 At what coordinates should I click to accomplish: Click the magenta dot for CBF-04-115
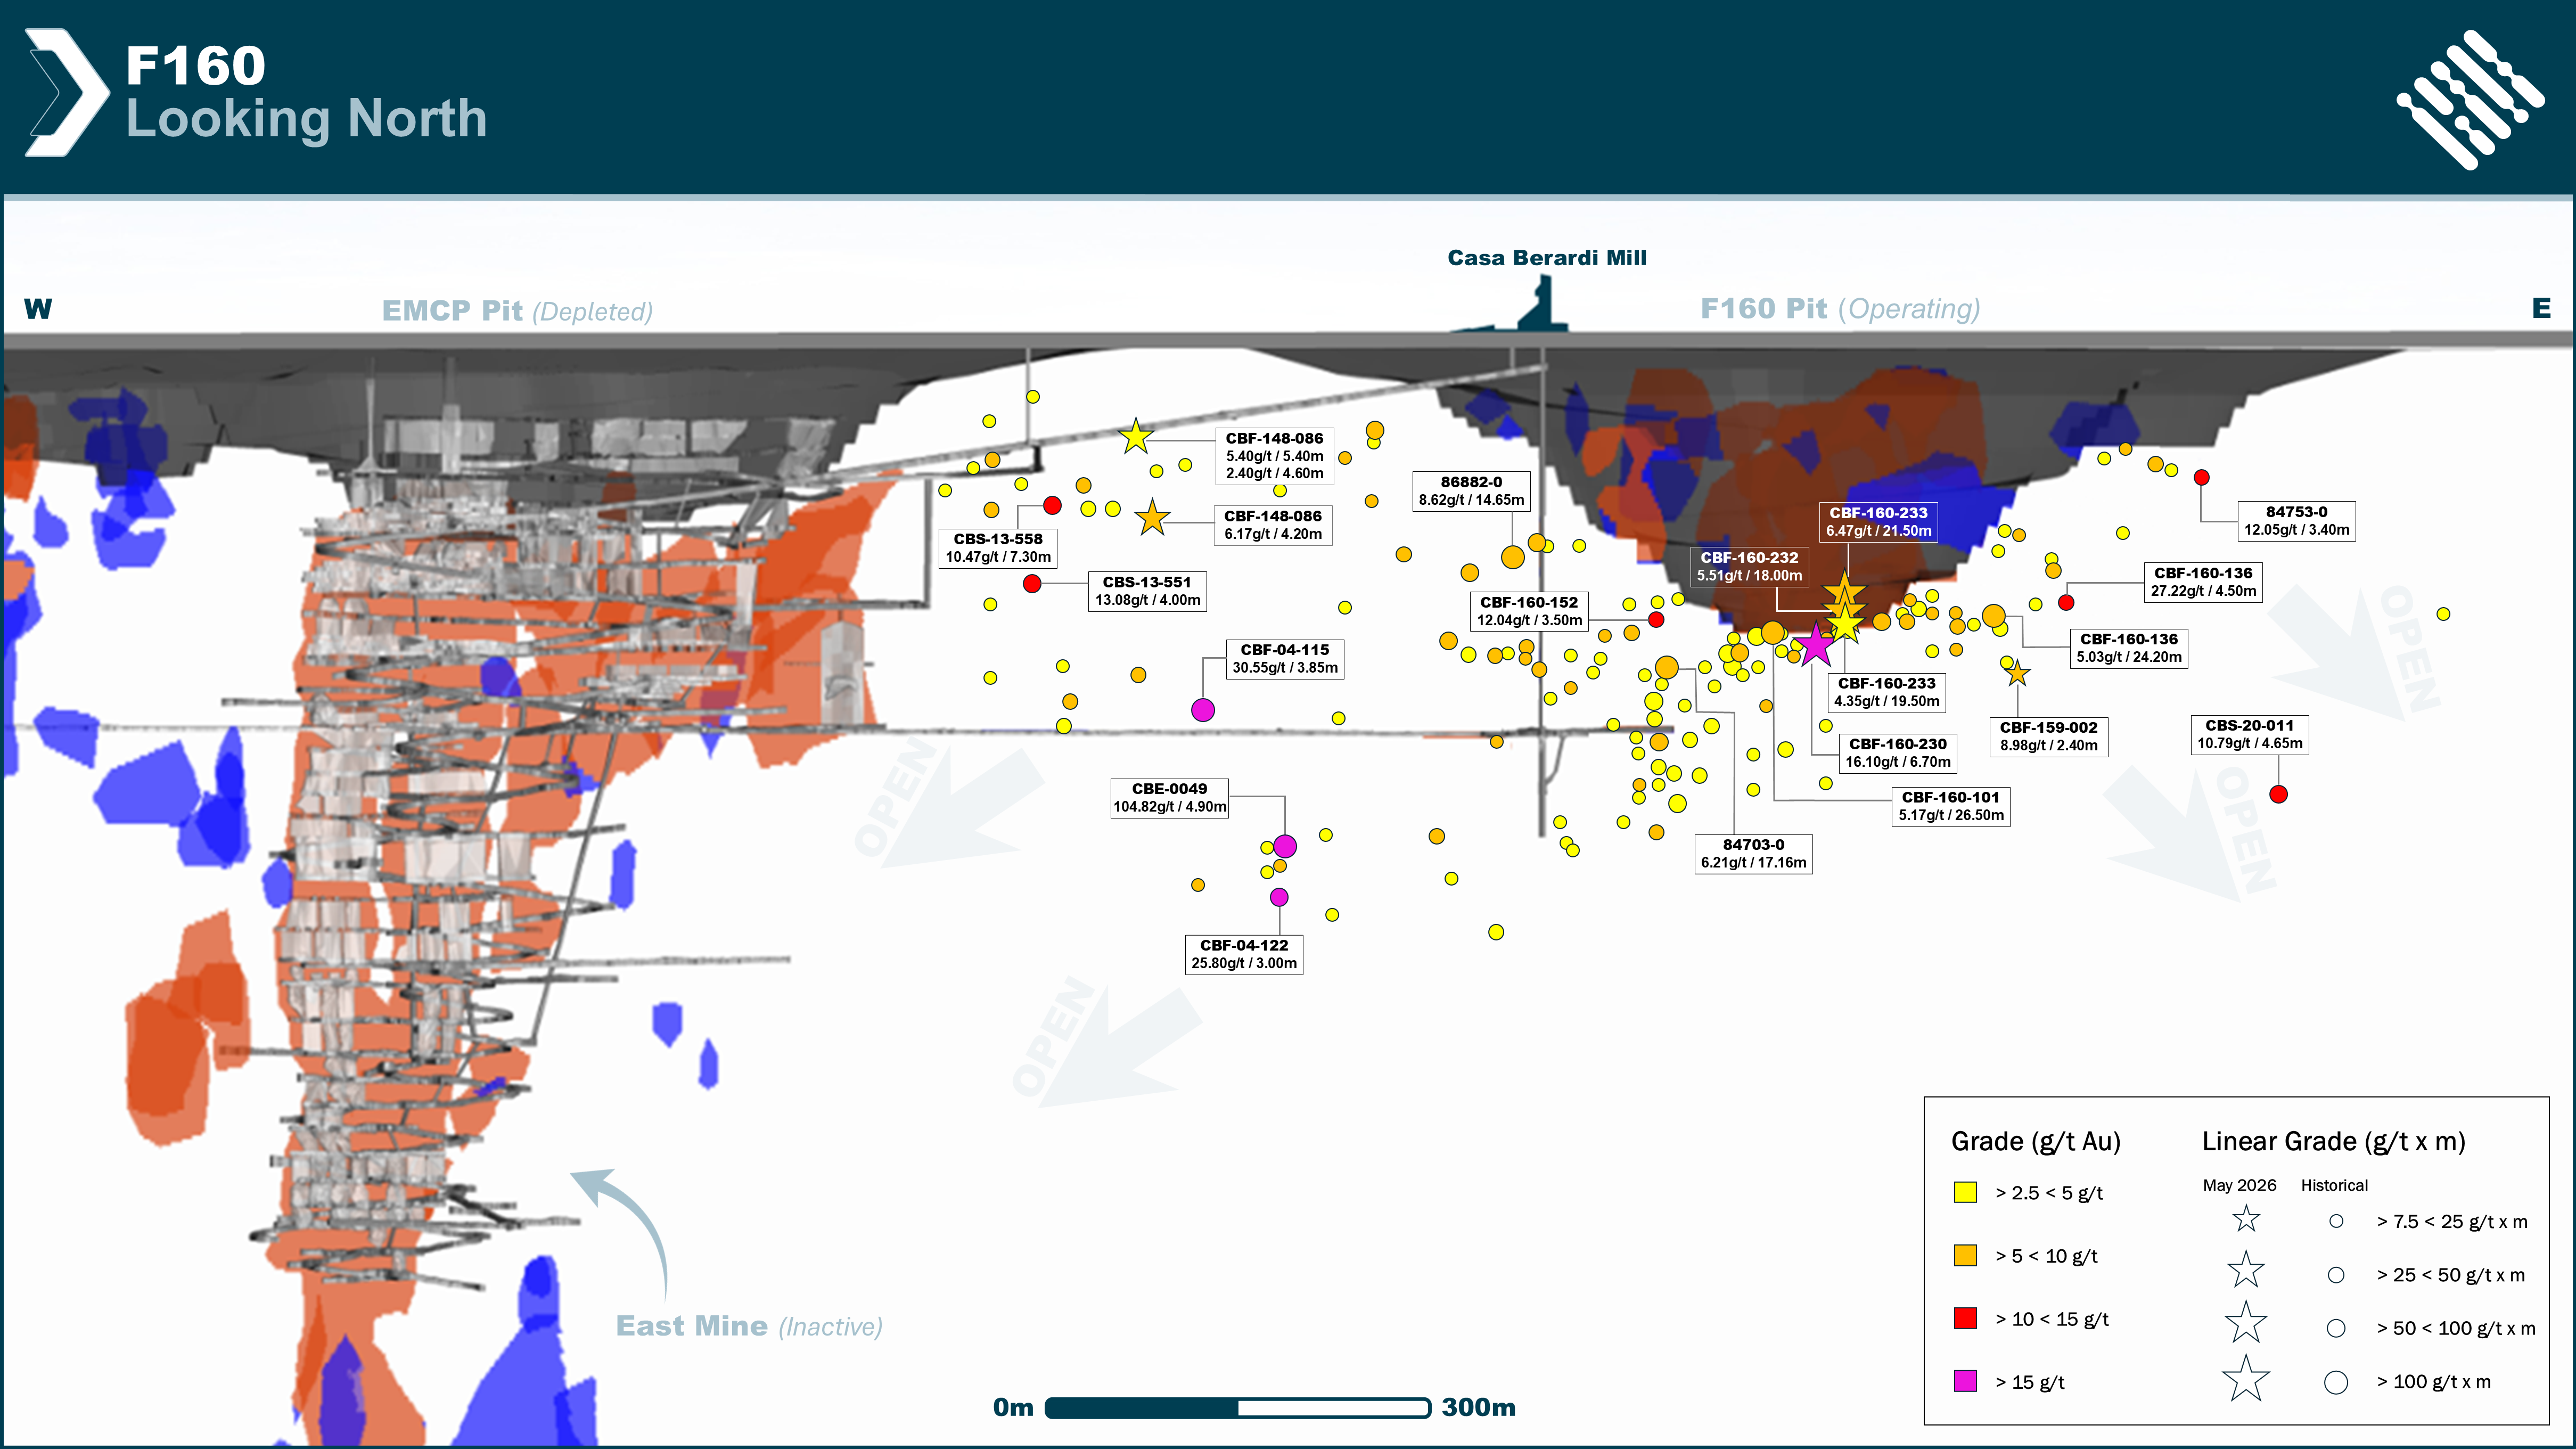point(1203,710)
